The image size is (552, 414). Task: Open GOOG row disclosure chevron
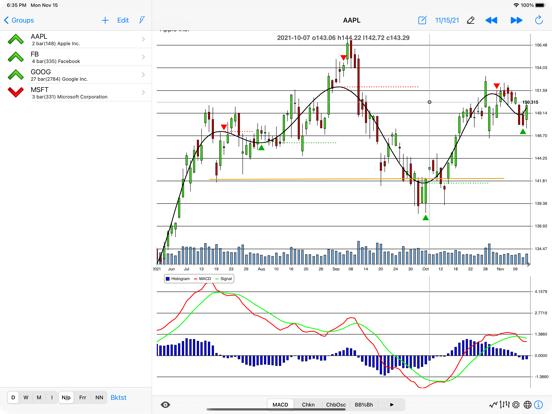point(143,75)
